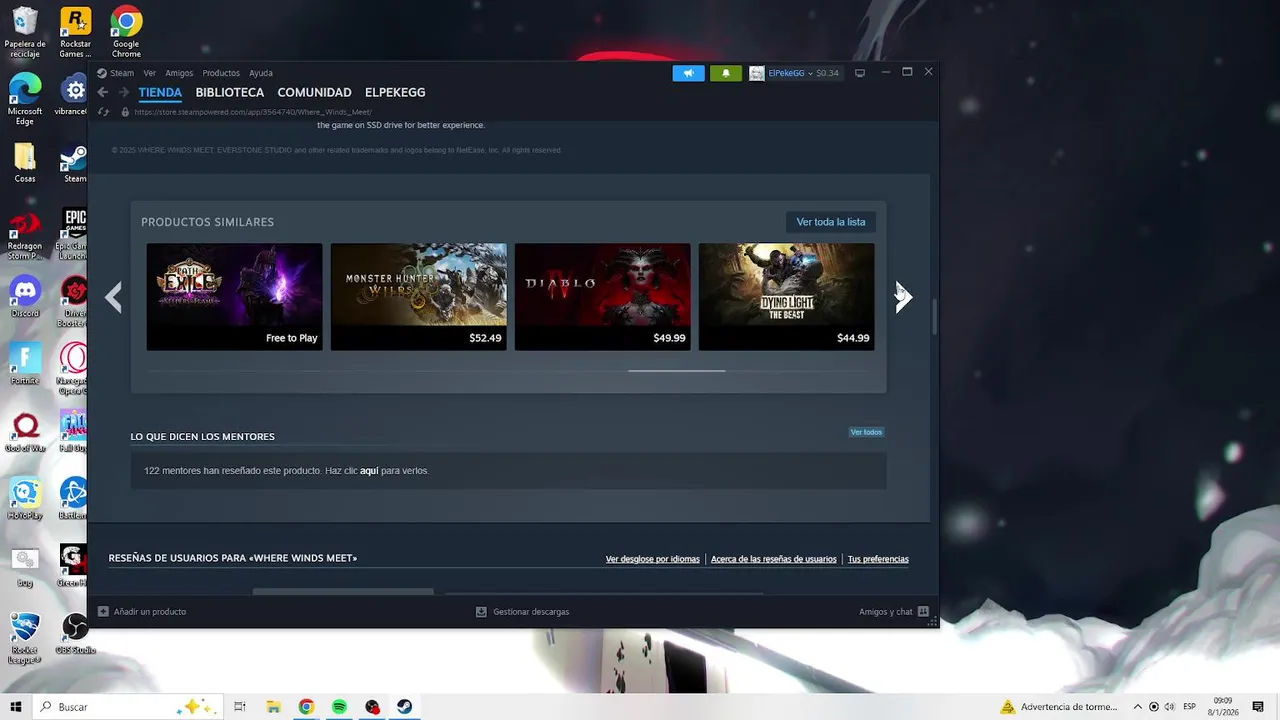
Task: Open Ver desglose por idiomas link
Action: pyautogui.click(x=653, y=559)
